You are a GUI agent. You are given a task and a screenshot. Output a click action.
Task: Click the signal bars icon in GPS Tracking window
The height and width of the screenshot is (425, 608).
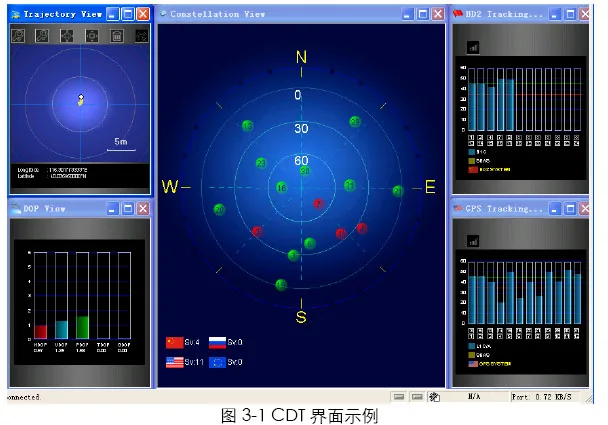[473, 241]
